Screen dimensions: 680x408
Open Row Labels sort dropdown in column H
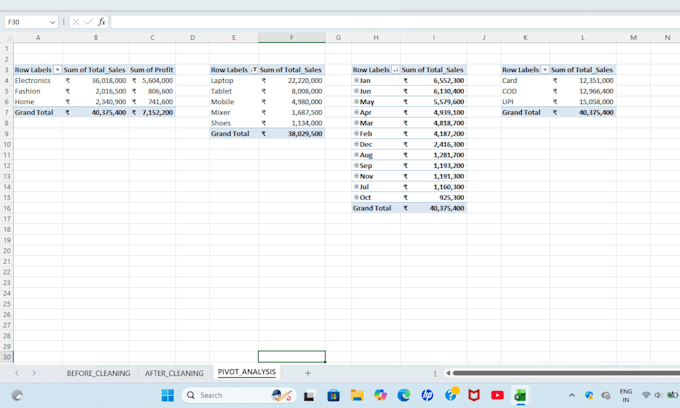pos(396,69)
